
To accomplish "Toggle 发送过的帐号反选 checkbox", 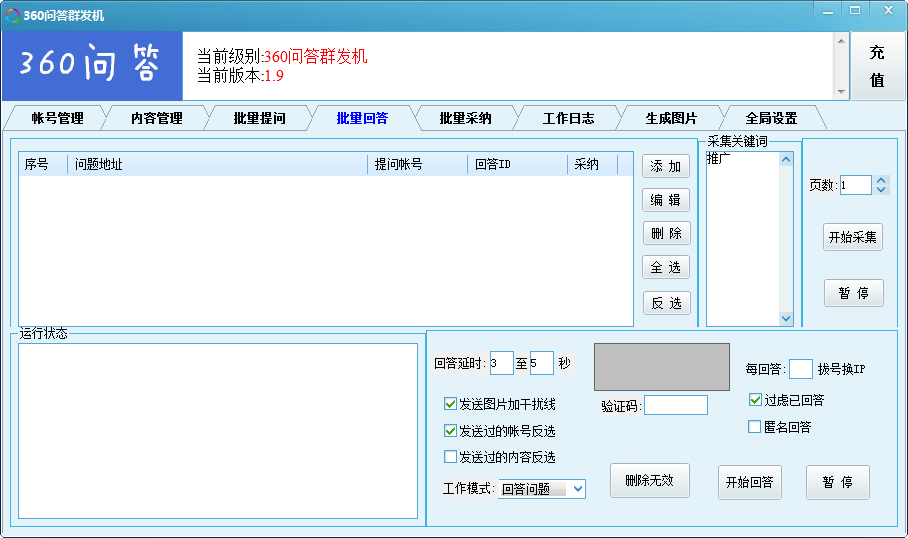I will point(450,430).
